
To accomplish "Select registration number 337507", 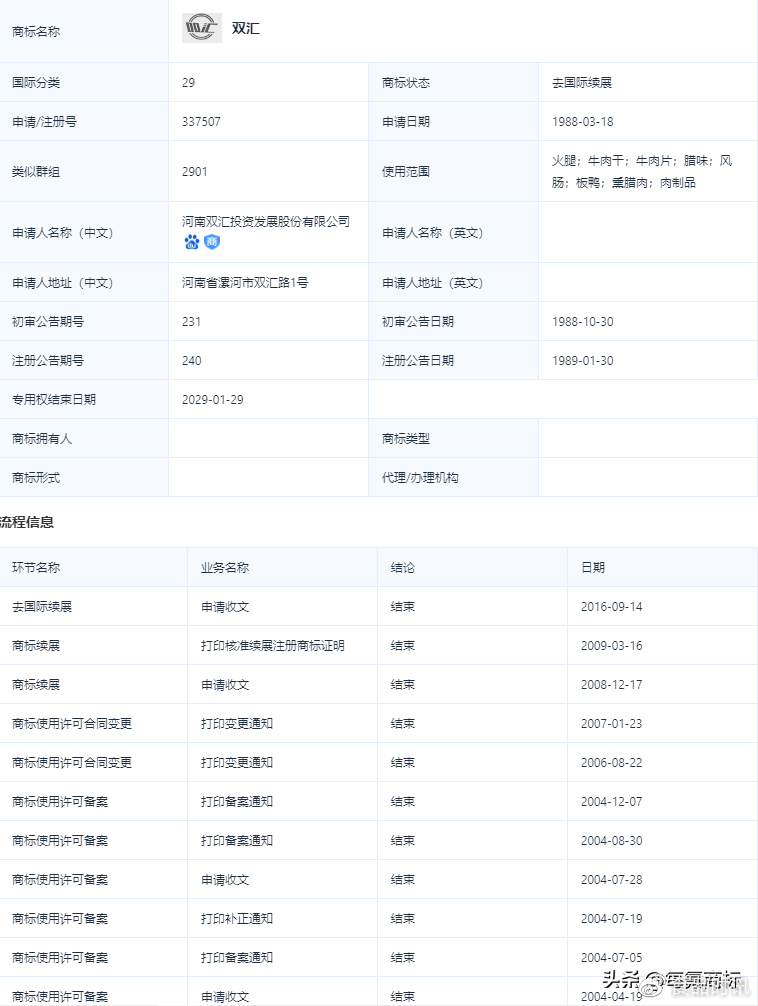I will click(x=202, y=121).
